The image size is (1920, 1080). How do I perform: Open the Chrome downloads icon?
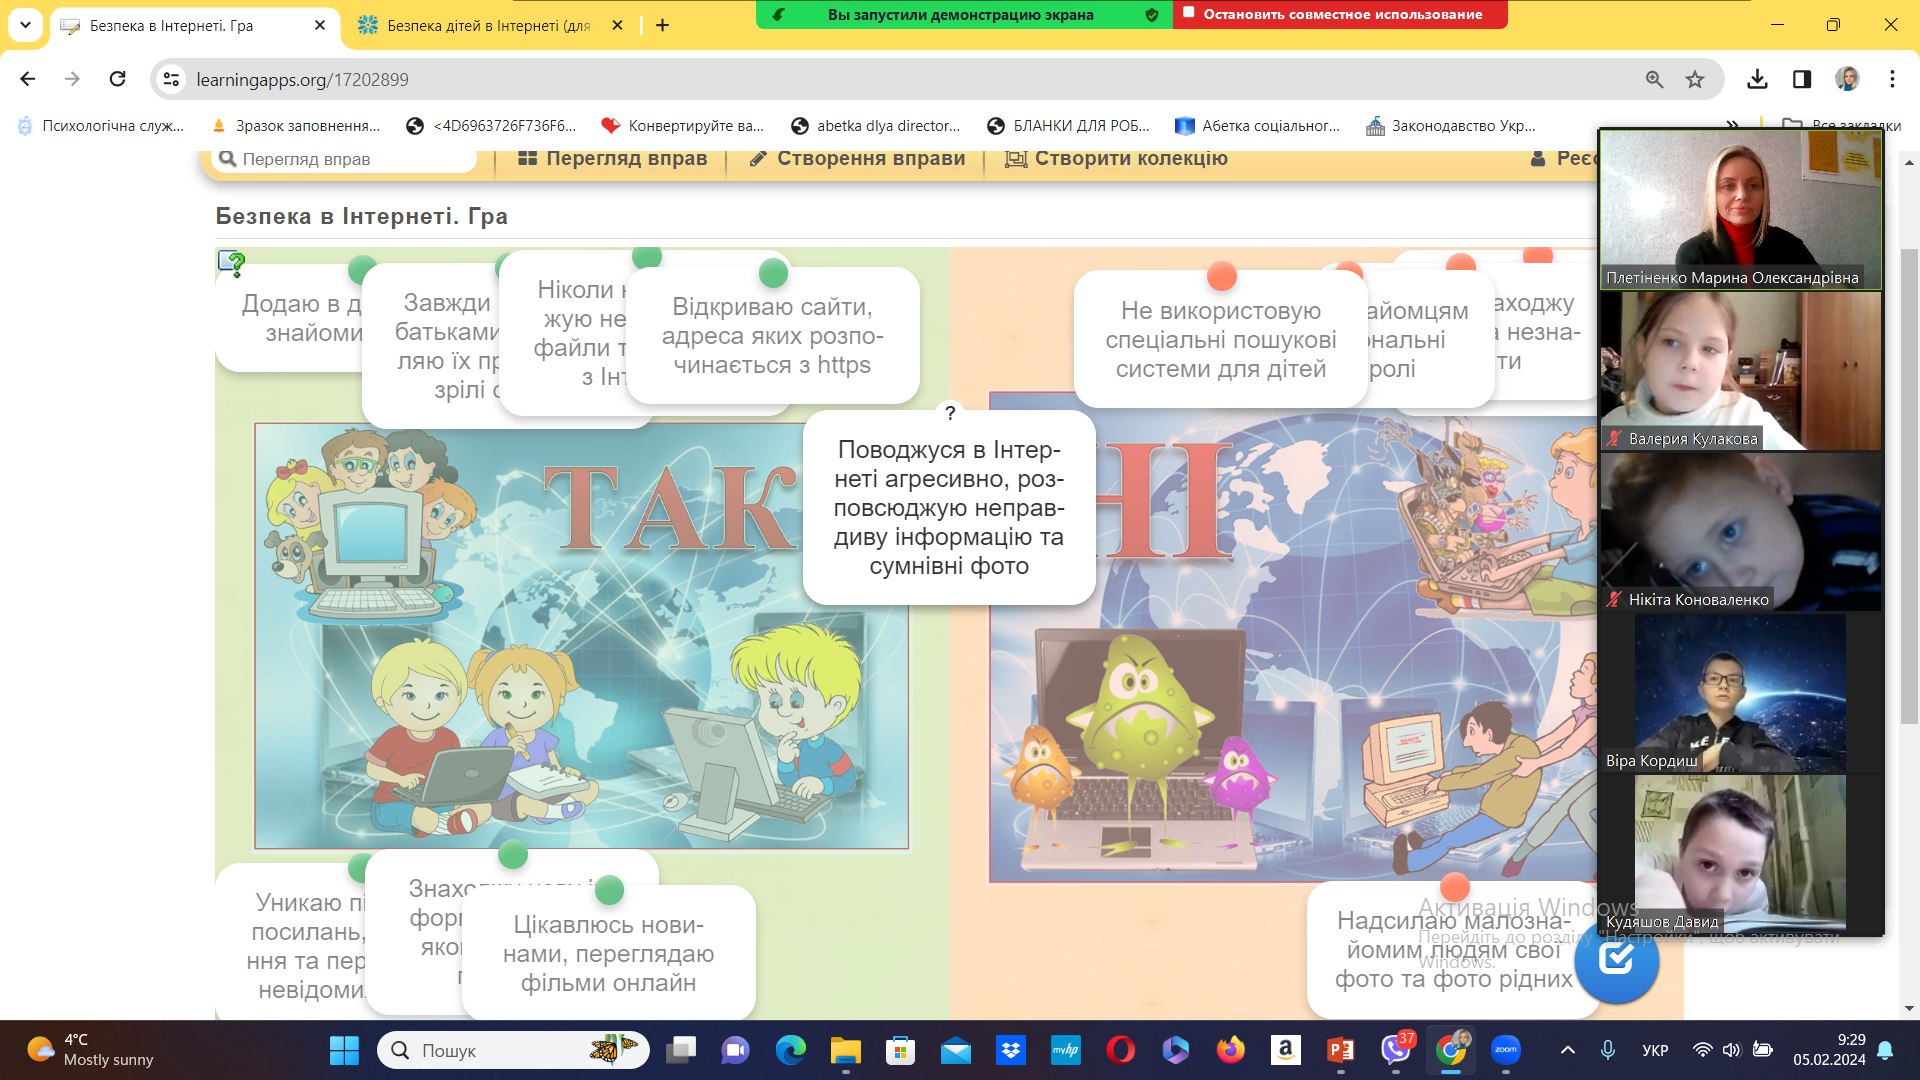point(1757,79)
